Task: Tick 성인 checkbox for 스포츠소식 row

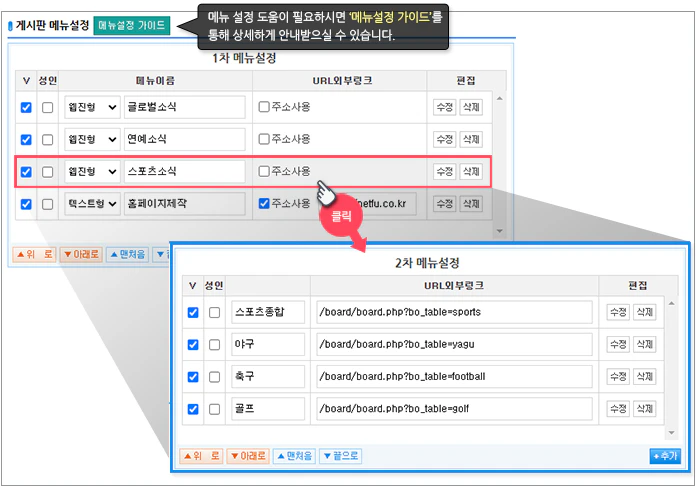Action: [x=47, y=172]
